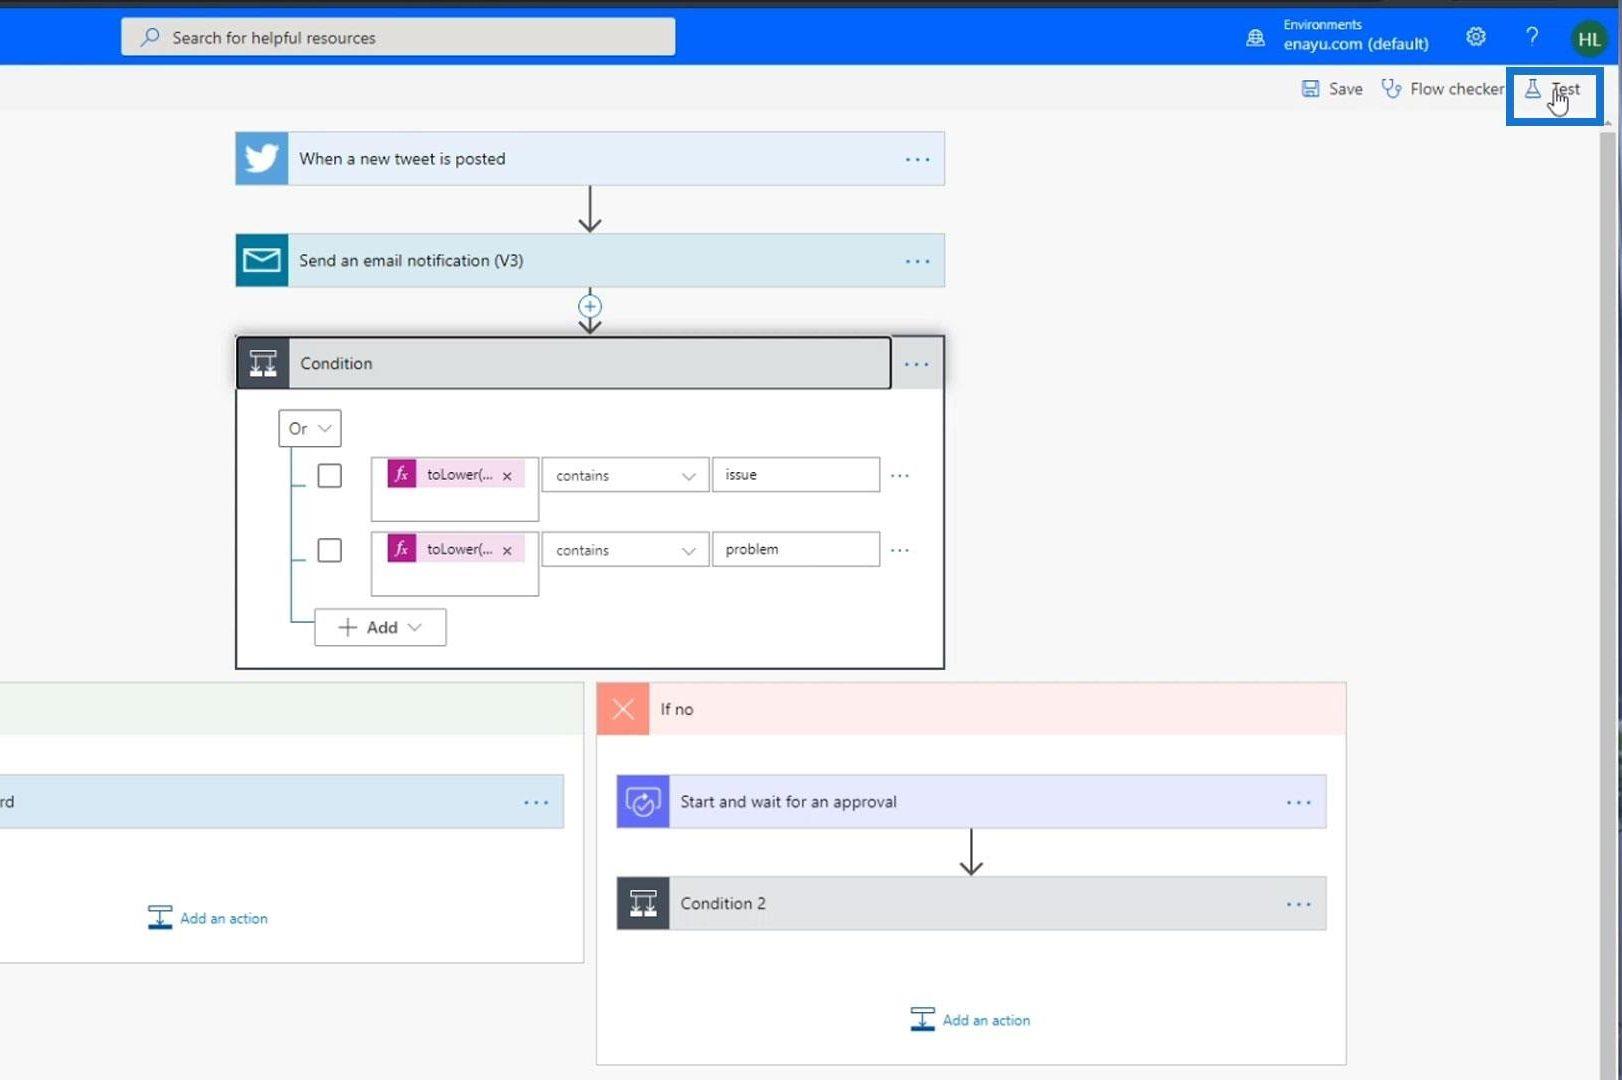The image size is (1622, 1080).
Task: Click the fx icon in the issue row
Action: click(402, 474)
